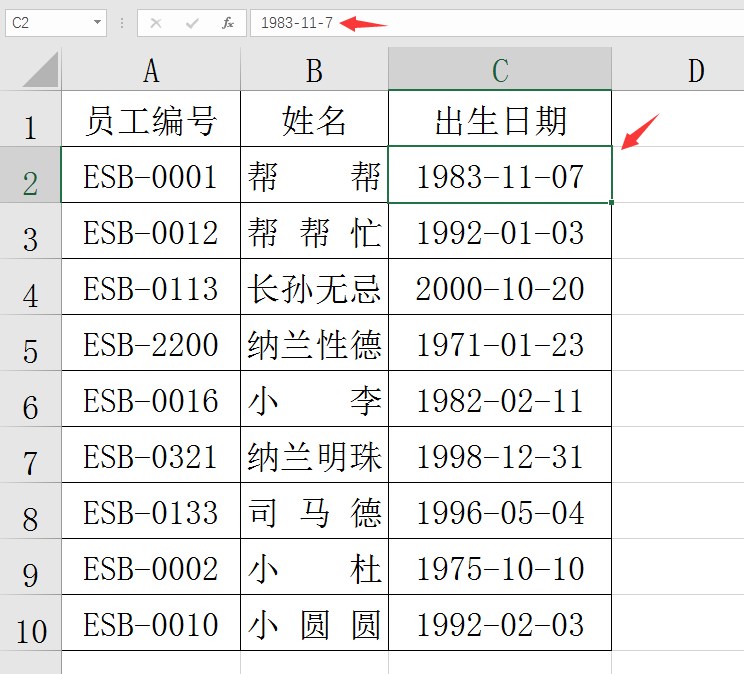Expand the Name Box dropdown arrow
744x674 pixels.
point(96,23)
